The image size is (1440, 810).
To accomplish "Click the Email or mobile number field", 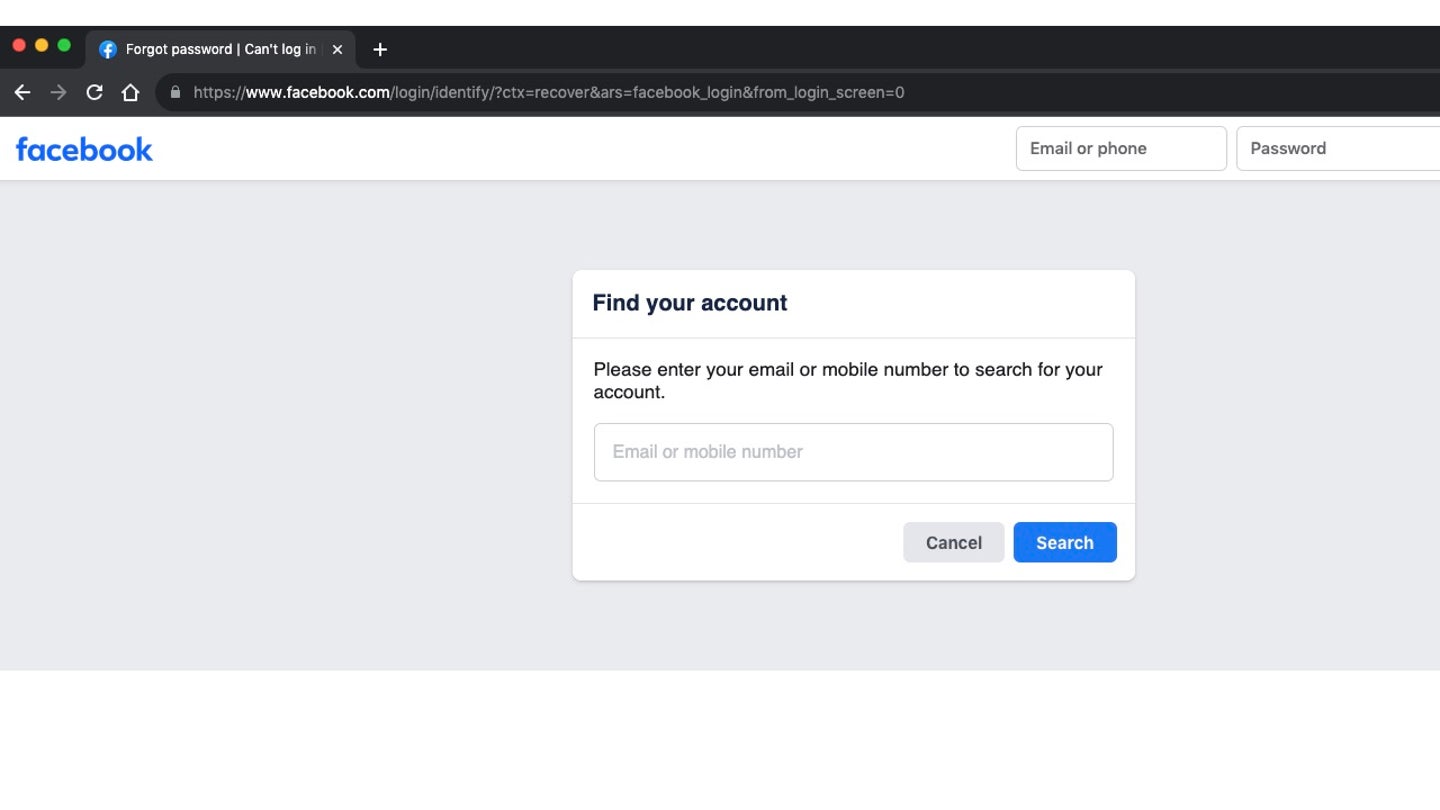I will [x=853, y=452].
